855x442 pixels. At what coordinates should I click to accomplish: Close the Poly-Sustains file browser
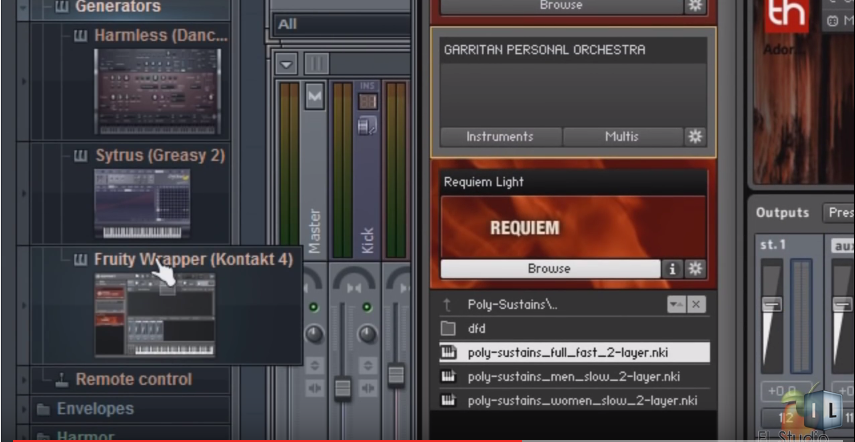[x=696, y=305]
